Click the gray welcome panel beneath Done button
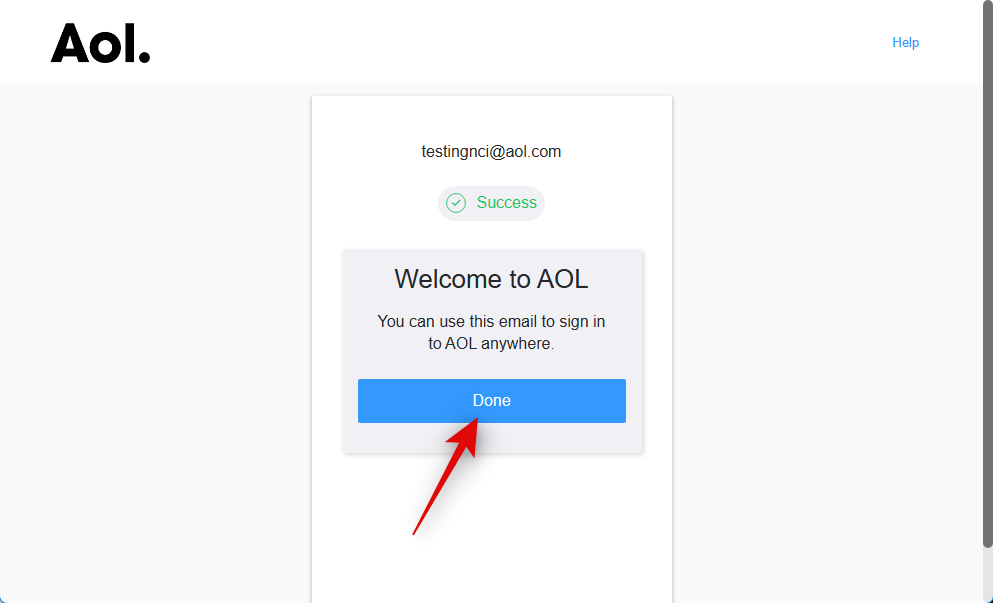Image resolution: width=993 pixels, height=603 pixels. (x=491, y=438)
